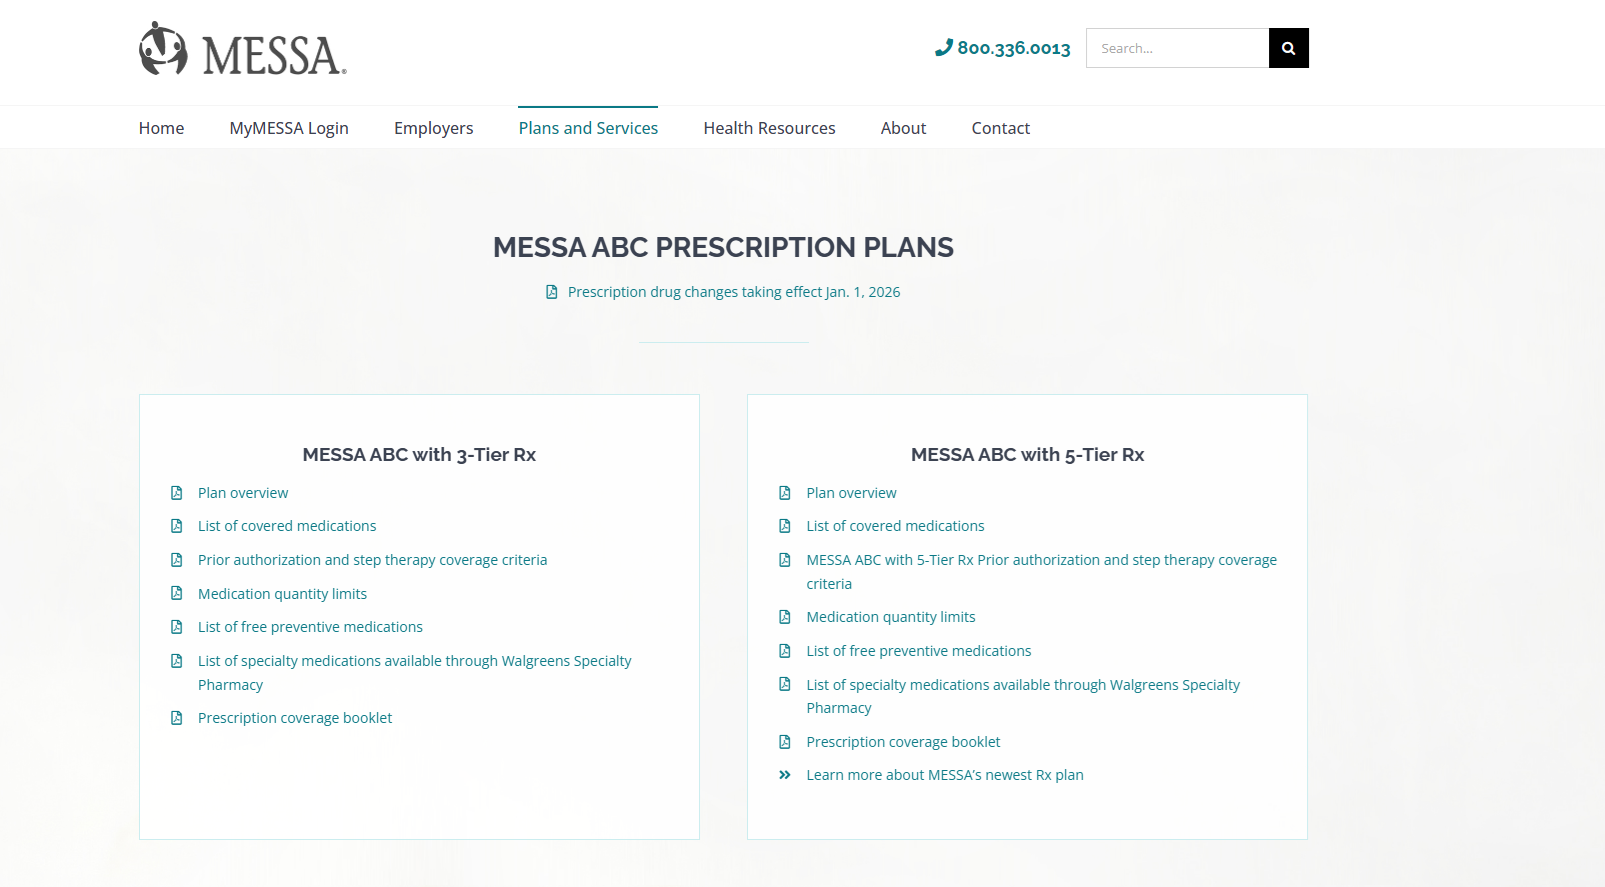The height and width of the screenshot is (887, 1605).
Task: Open the Plans and Services menu
Action: [x=588, y=128]
